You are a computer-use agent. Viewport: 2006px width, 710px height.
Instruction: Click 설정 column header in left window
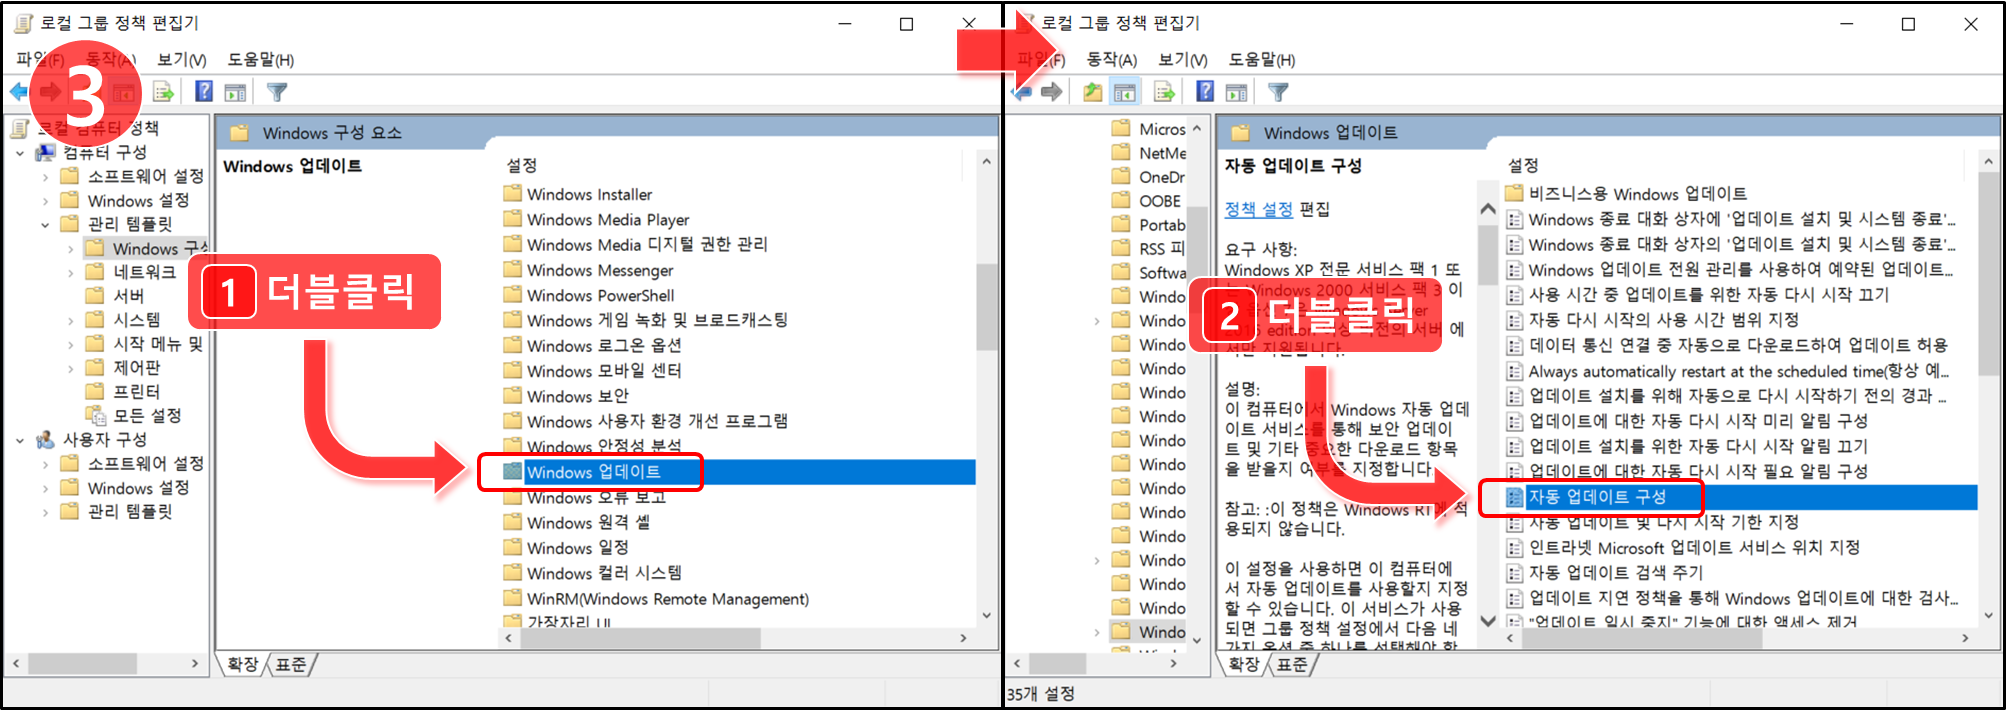click(x=522, y=165)
